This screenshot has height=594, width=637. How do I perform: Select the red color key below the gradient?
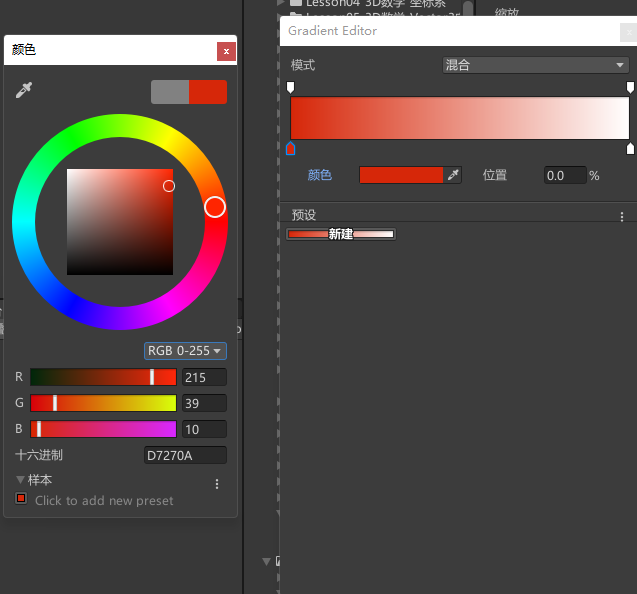tap(291, 149)
